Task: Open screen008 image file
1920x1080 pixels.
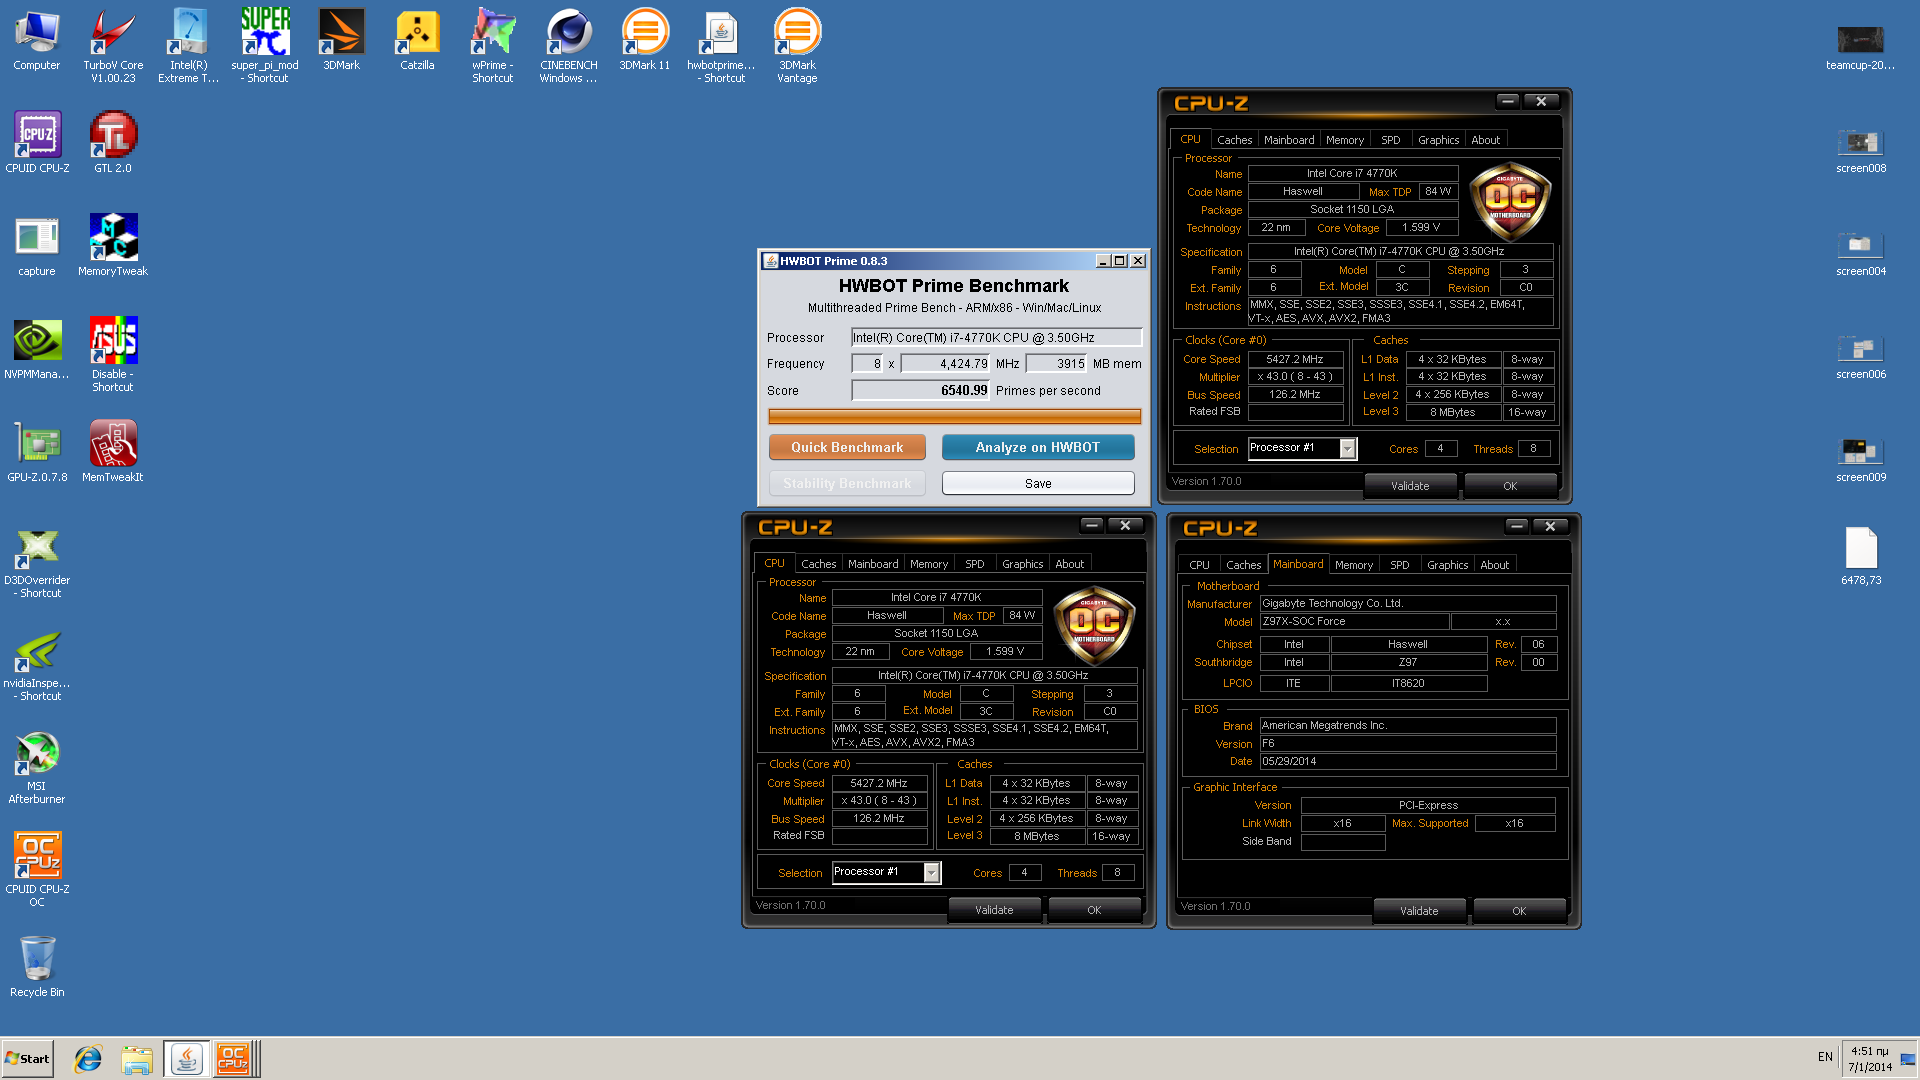Action: pyautogui.click(x=1860, y=151)
